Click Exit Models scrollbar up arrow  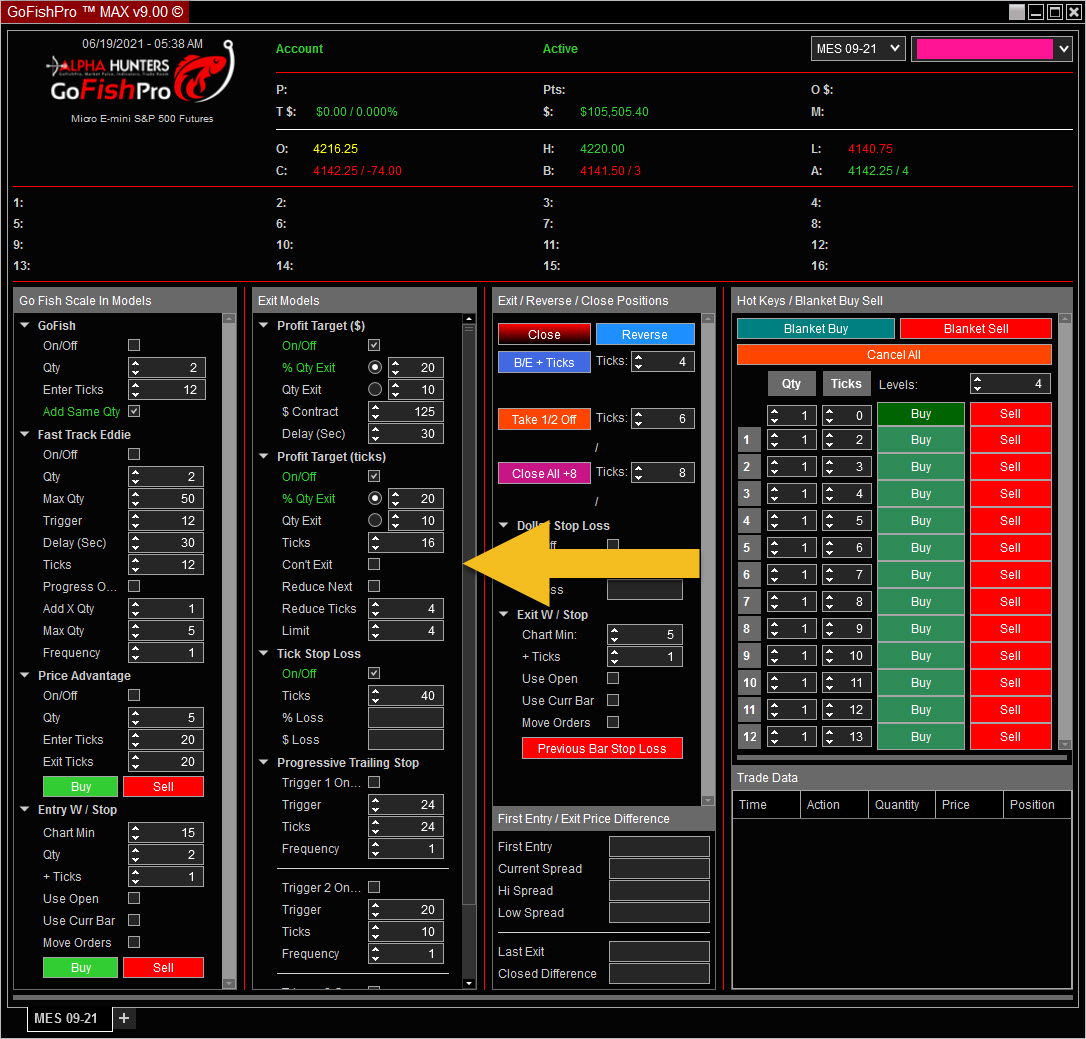(x=469, y=319)
